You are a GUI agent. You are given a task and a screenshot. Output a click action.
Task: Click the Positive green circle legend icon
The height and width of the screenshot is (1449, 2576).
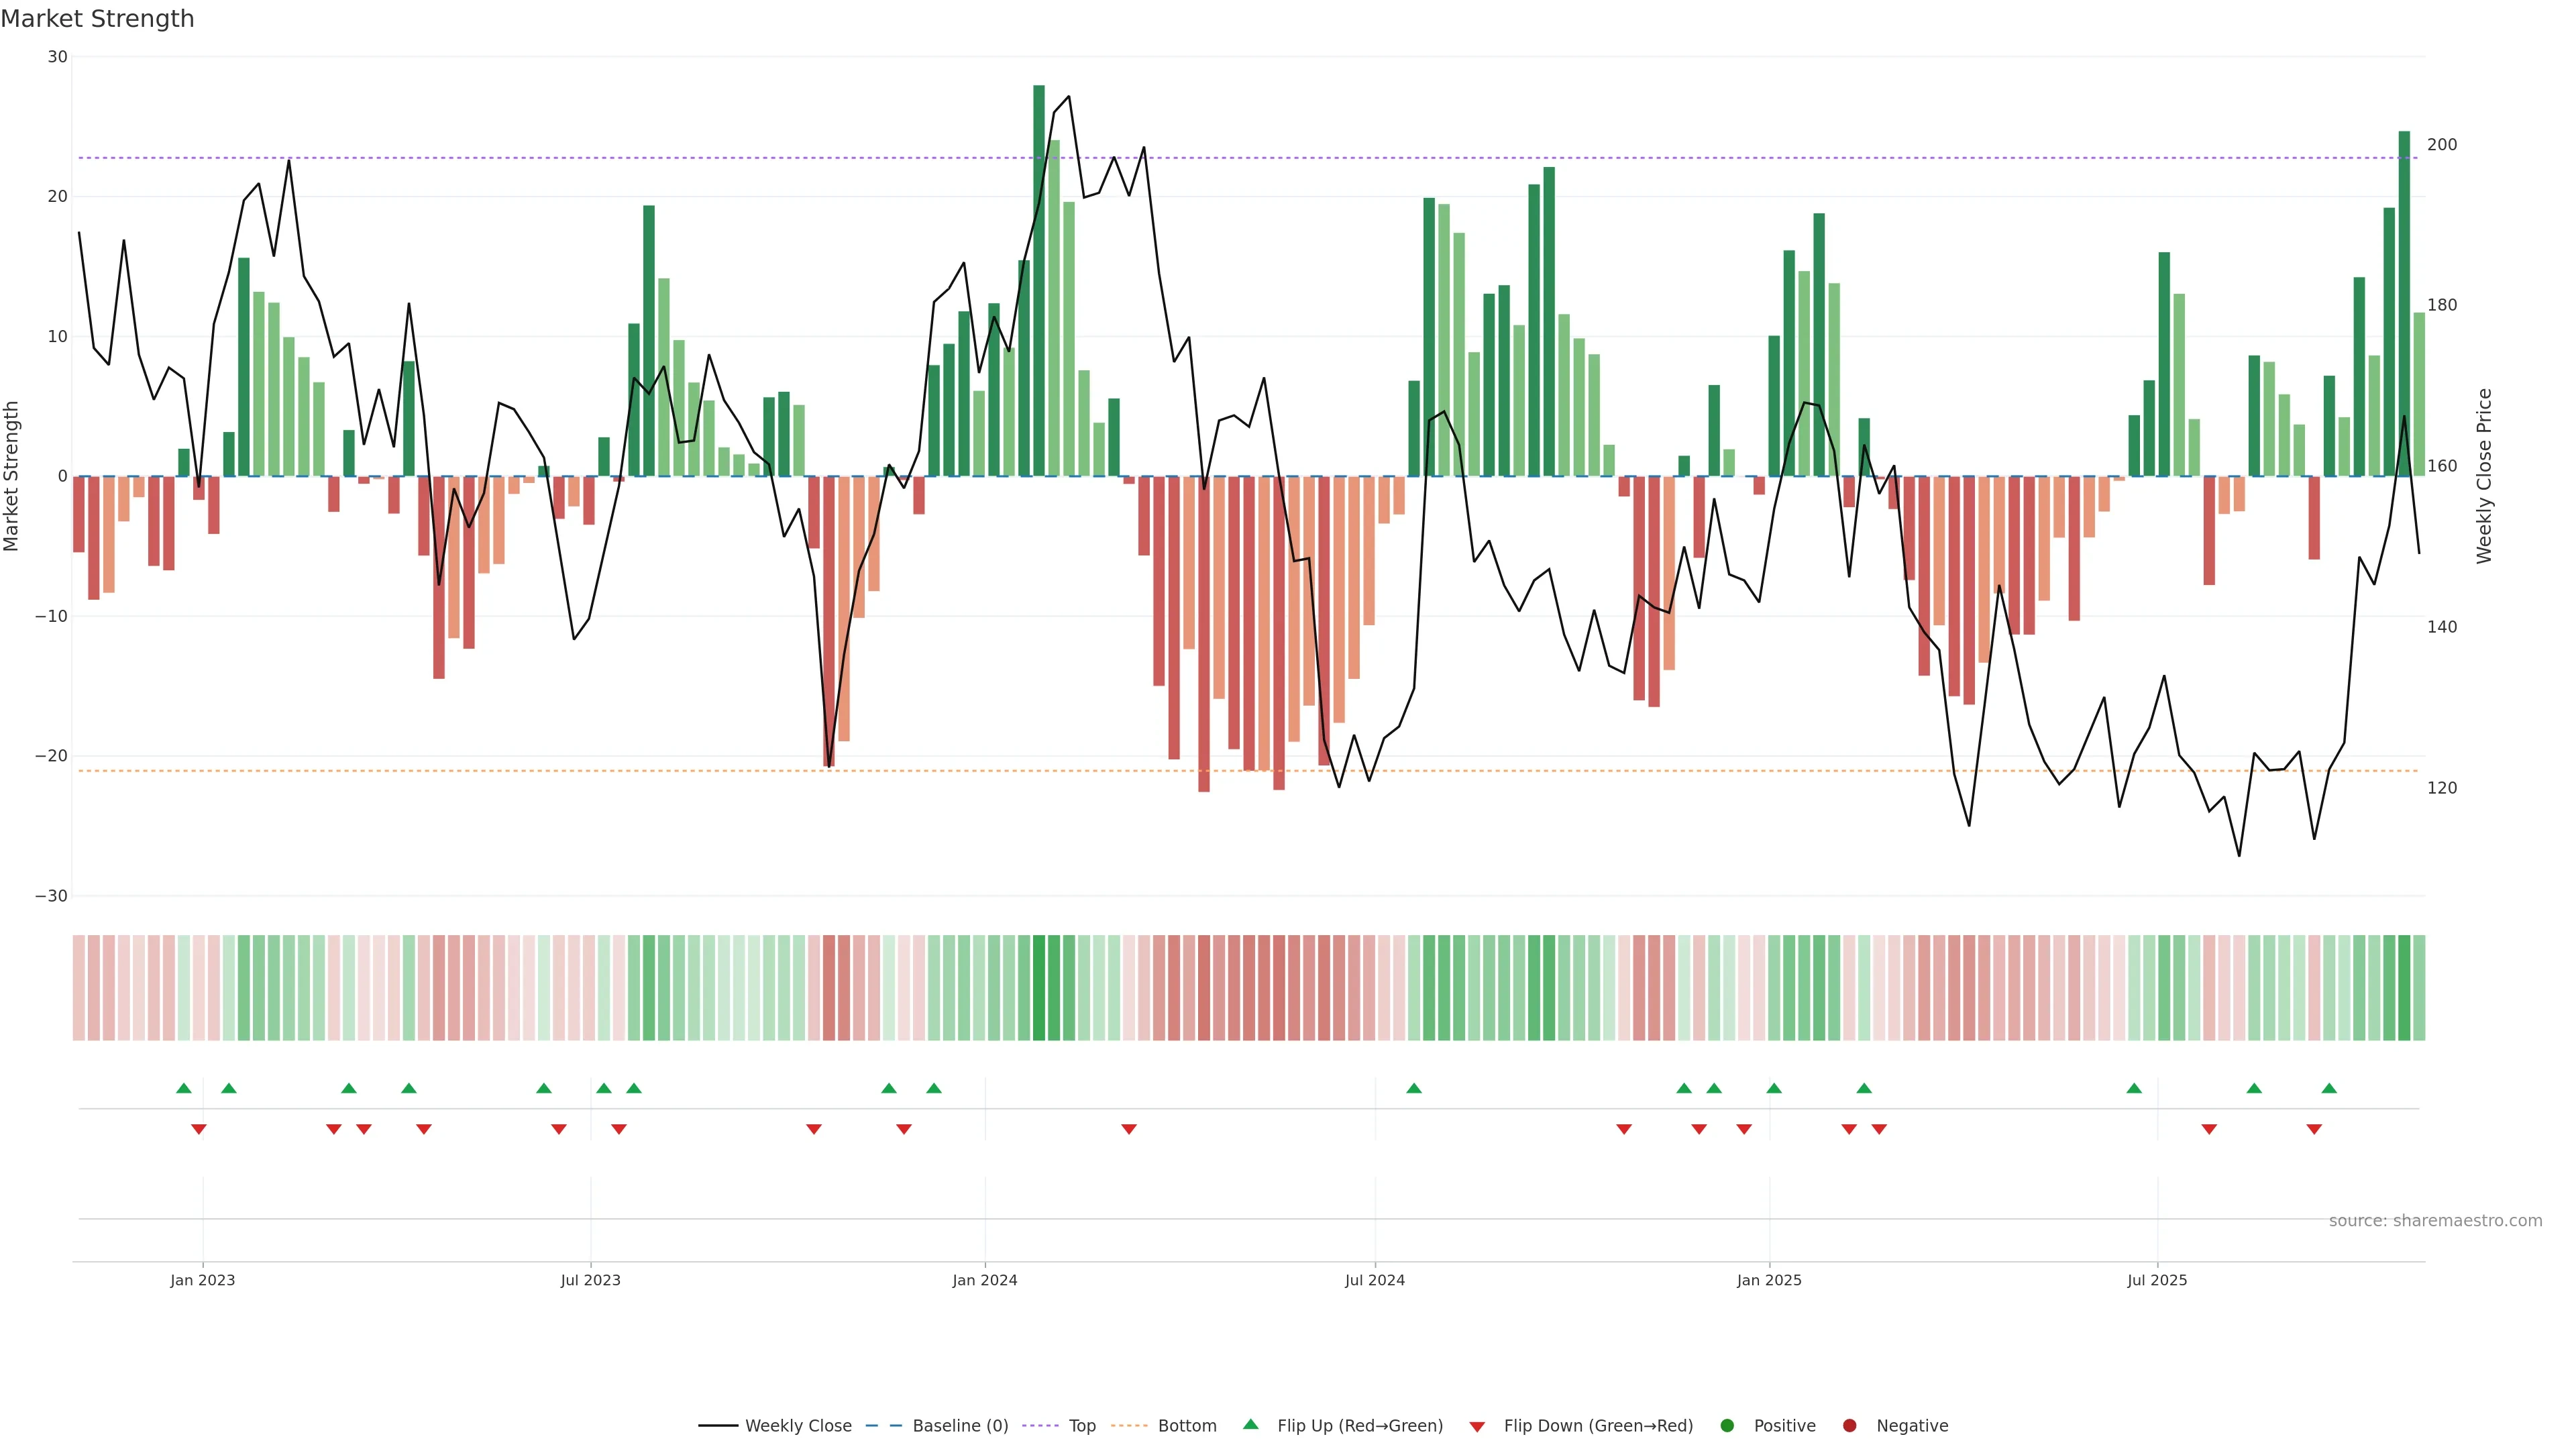[1727, 1425]
